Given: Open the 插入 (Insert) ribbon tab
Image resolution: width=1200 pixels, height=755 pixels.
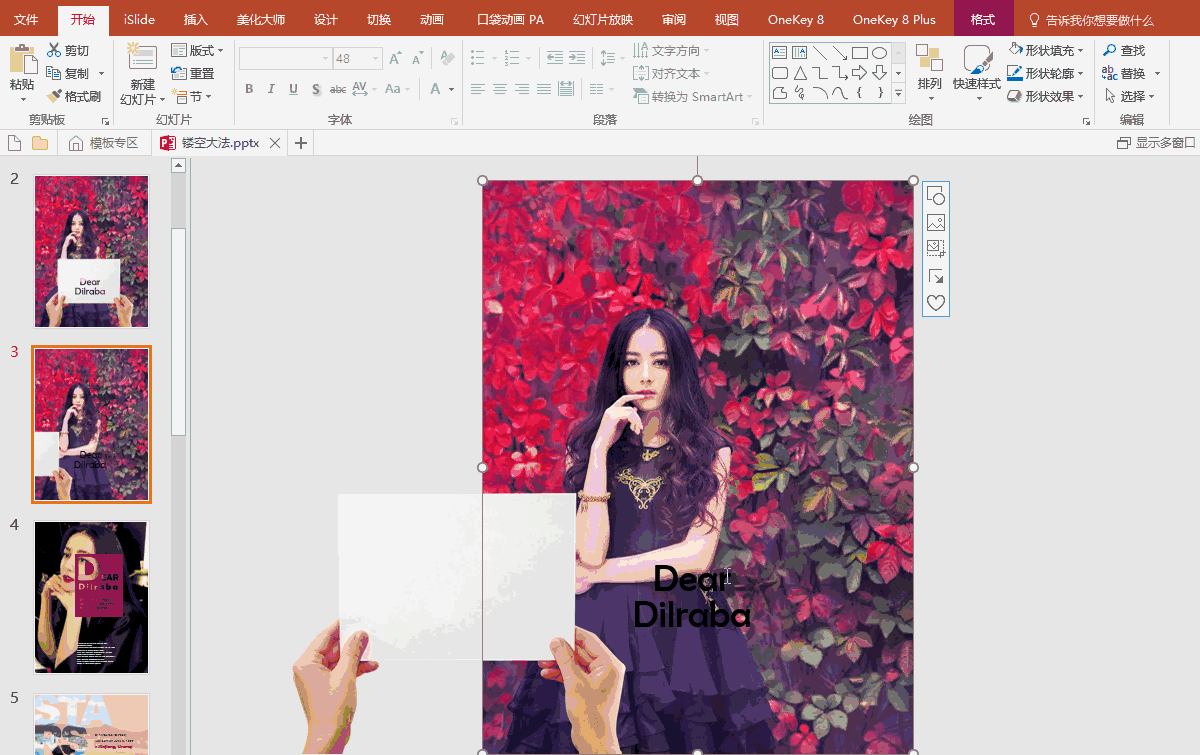Looking at the screenshot, I should point(196,20).
